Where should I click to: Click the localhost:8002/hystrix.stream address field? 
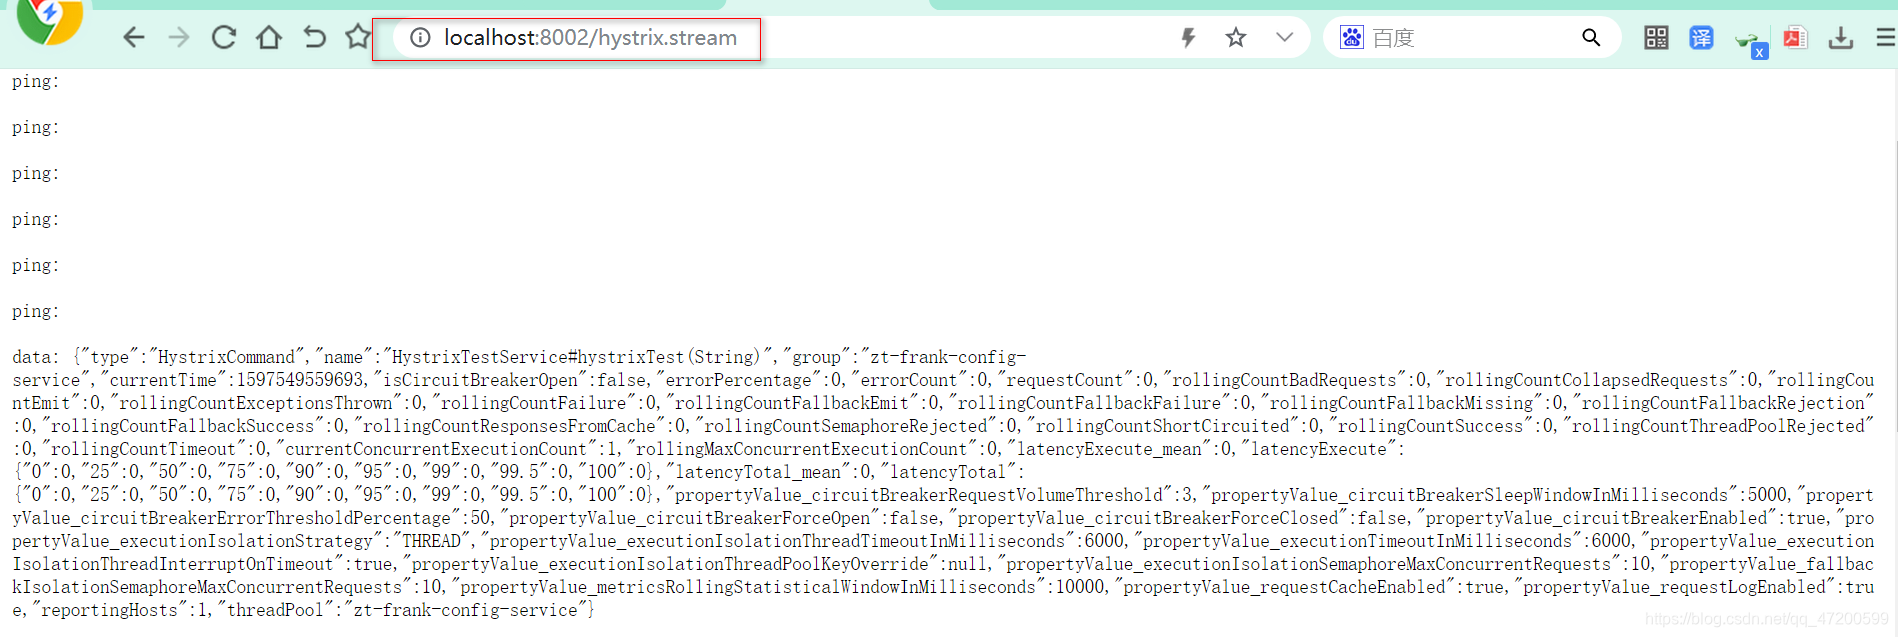point(590,38)
